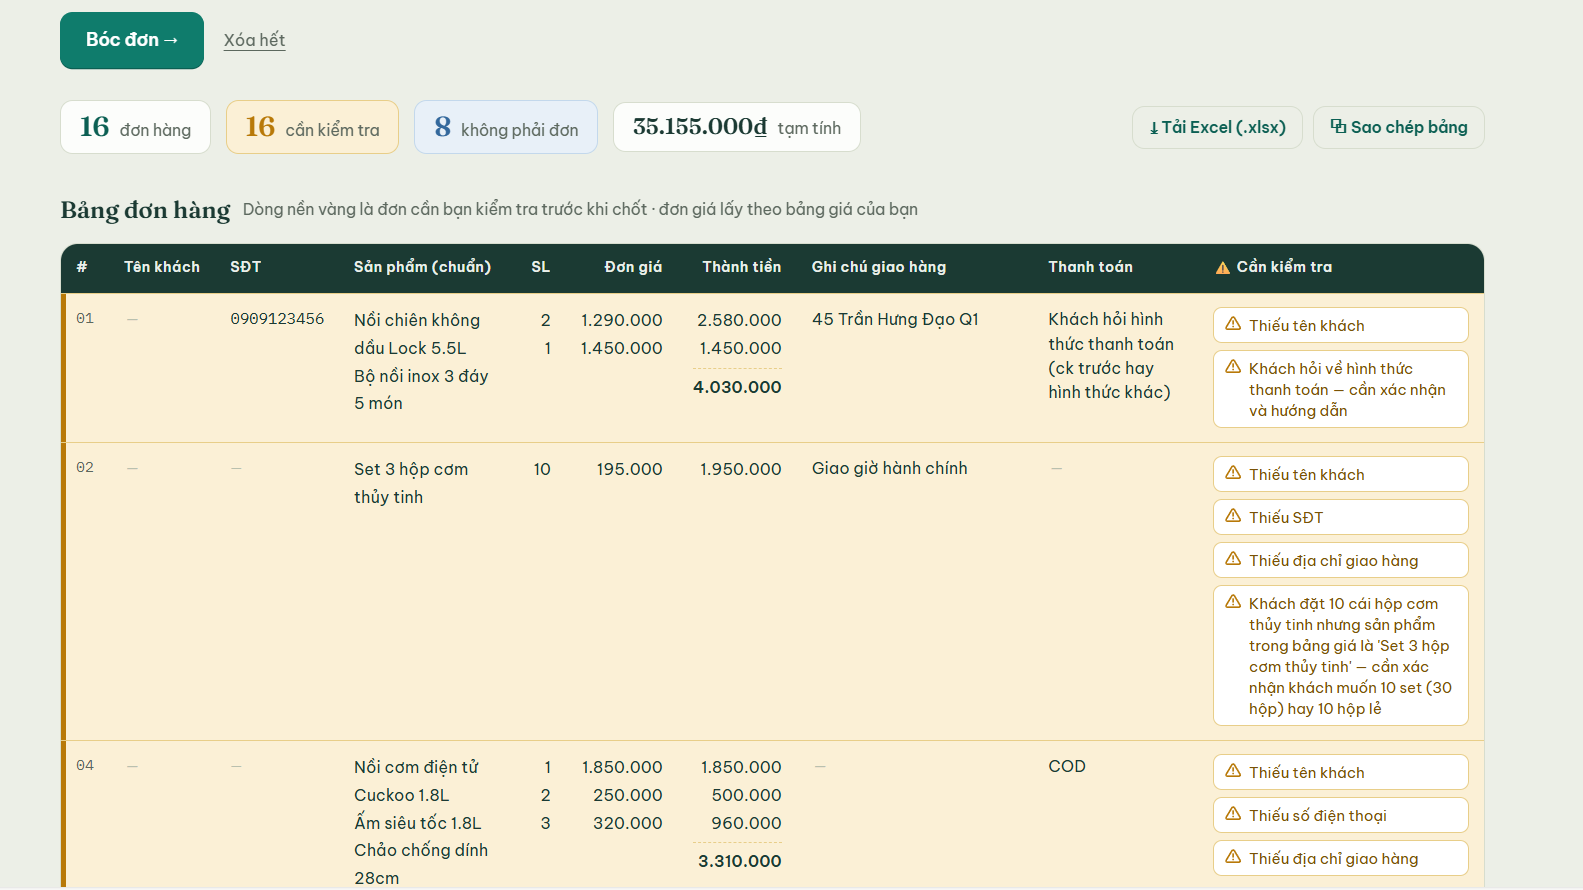Click the Đơn giá column header
The height and width of the screenshot is (890, 1583).
pyautogui.click(x=633, y=267)
